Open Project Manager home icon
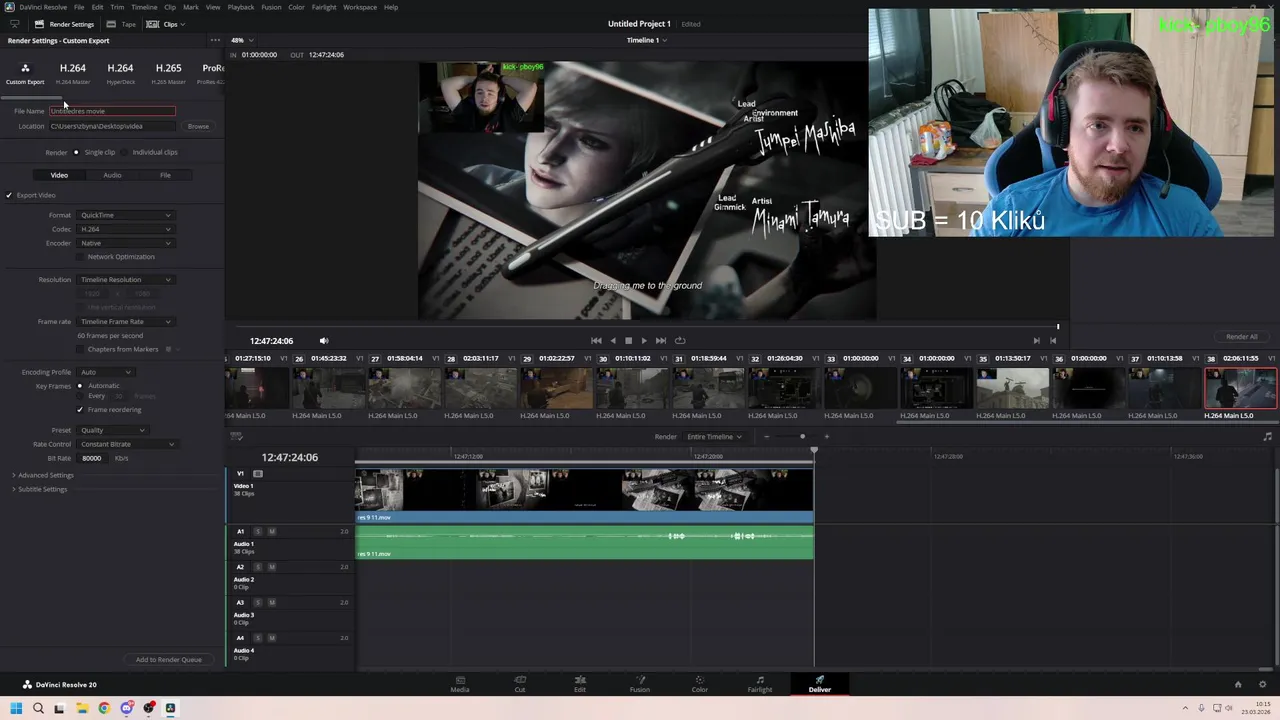This screenshot has width=1280, height=720. coord(1237,684)
